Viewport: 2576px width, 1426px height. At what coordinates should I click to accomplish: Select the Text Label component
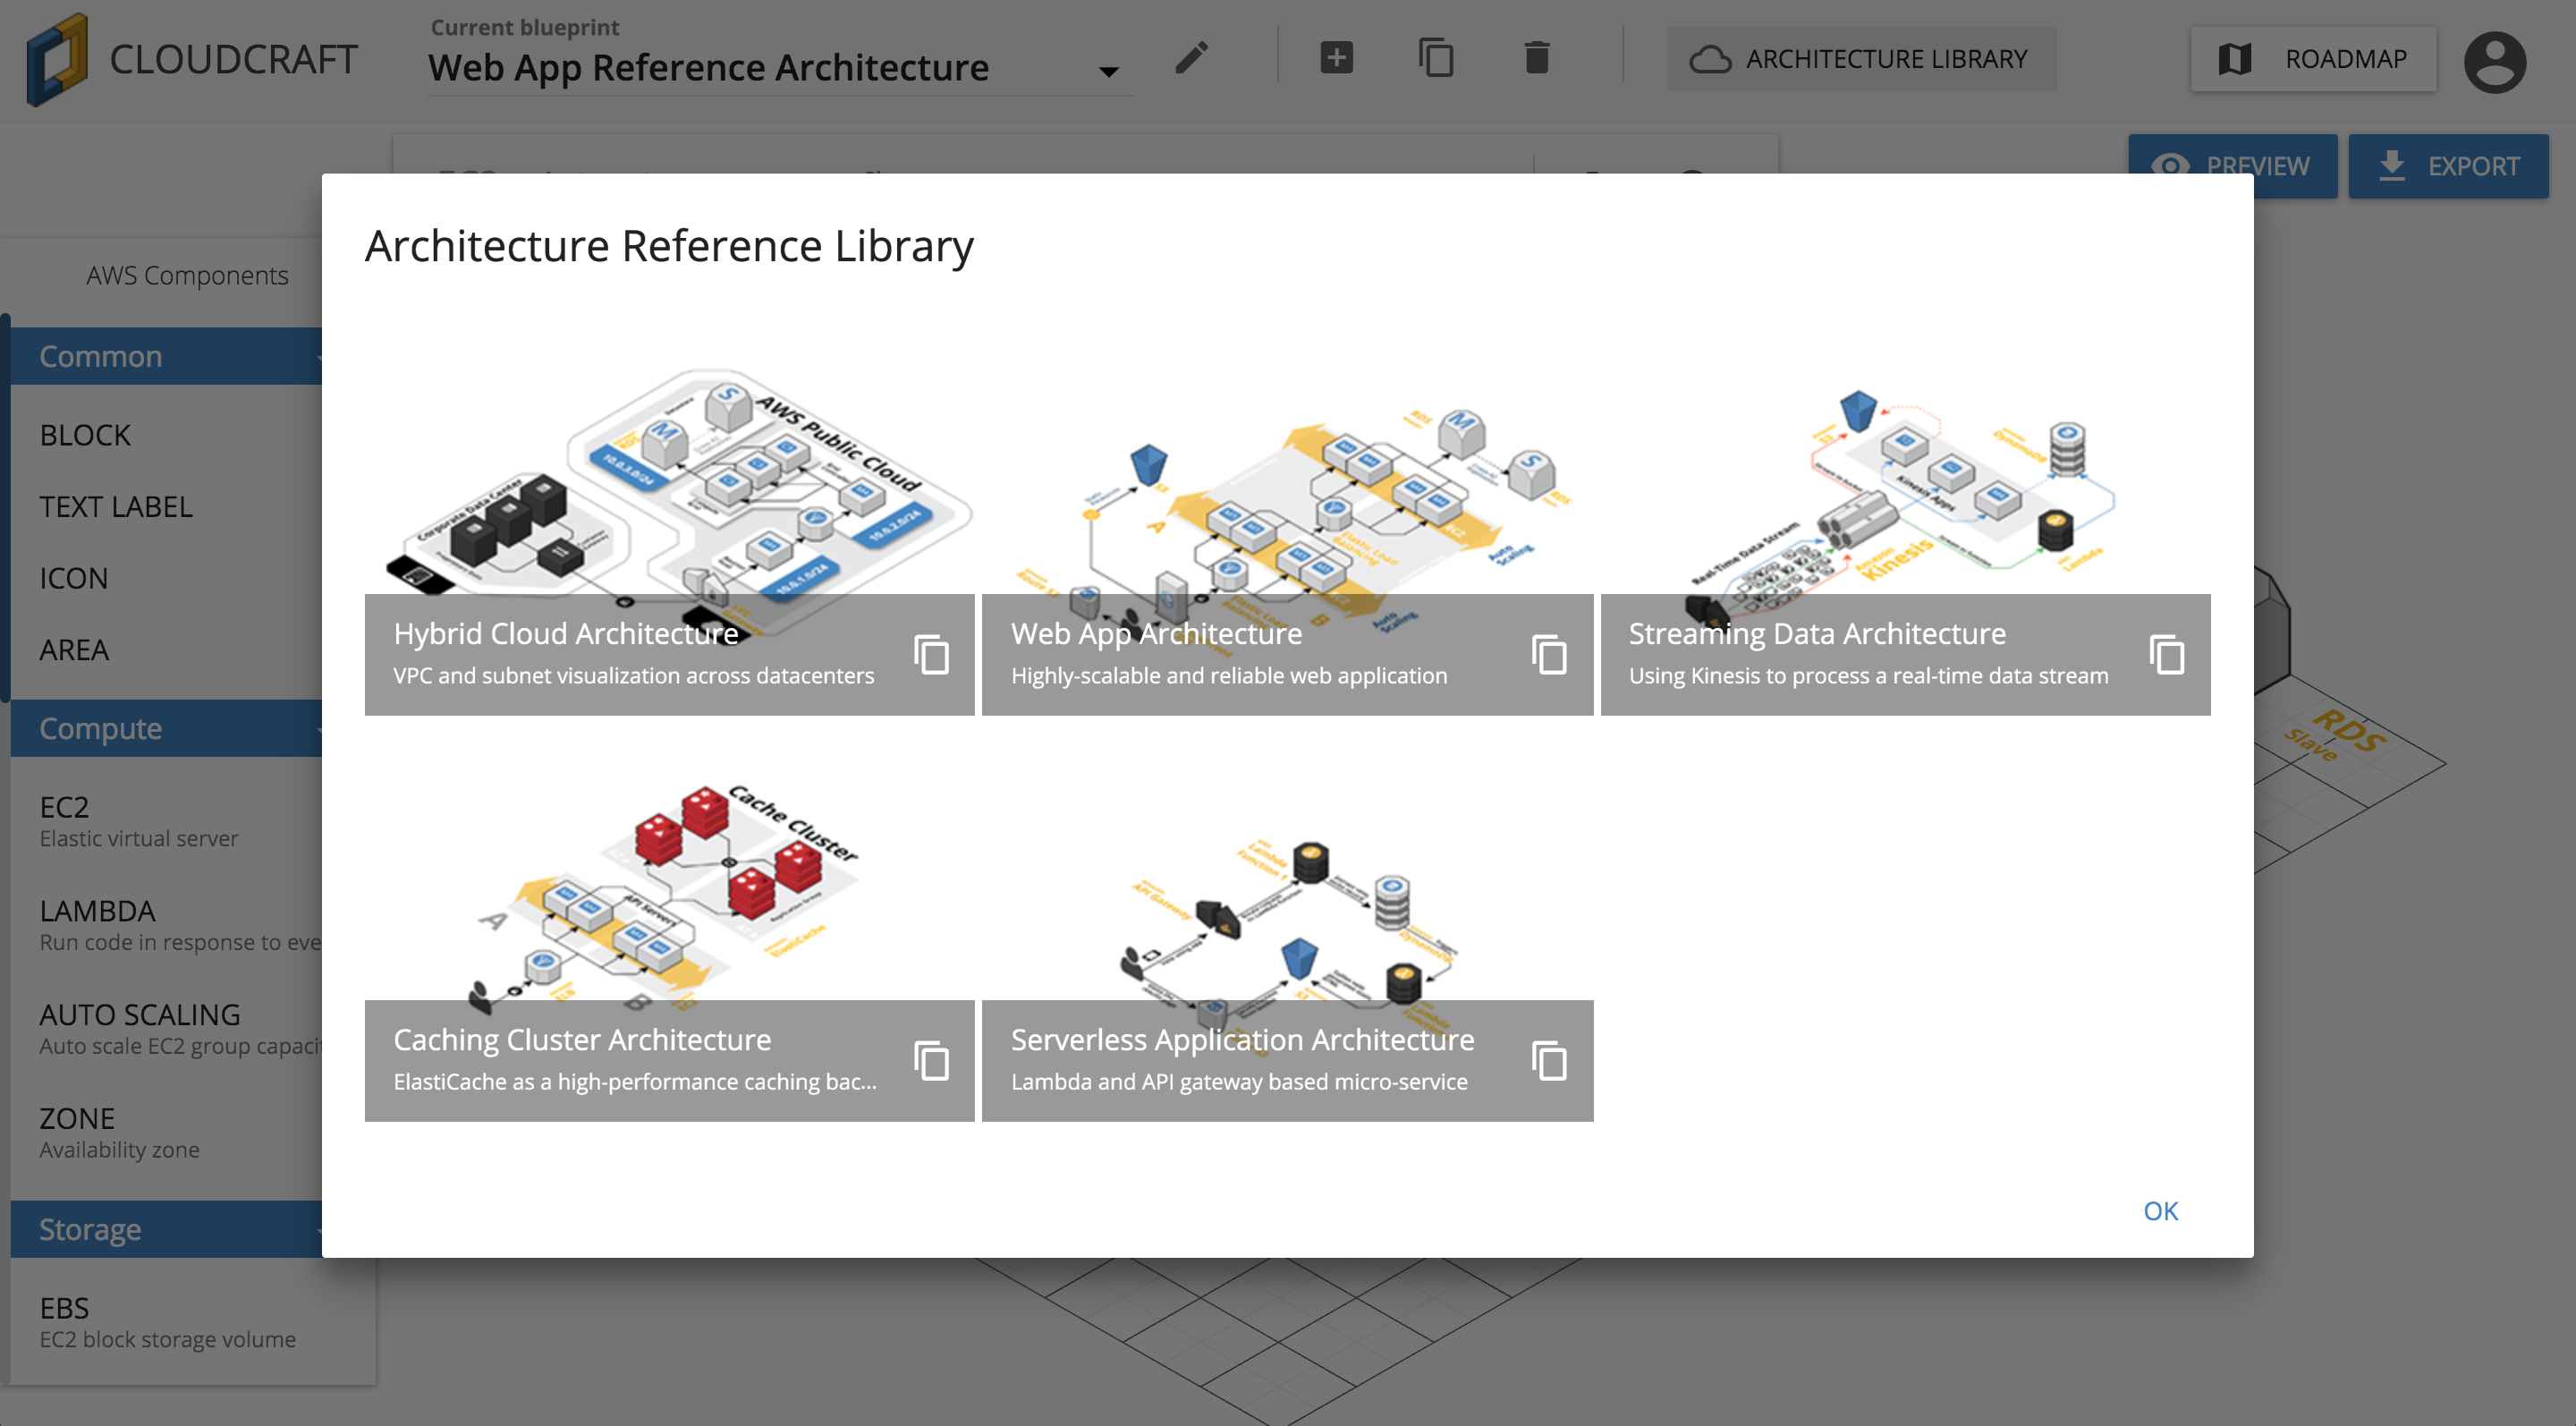pyautogui.click(x=116, y=507)
